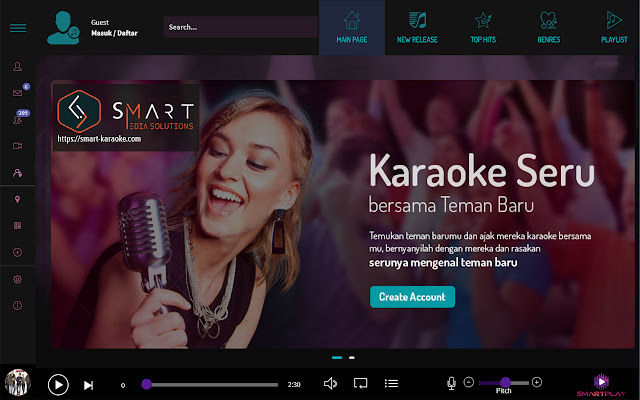This screenshot has height=400, width=640.
Task: Mute the volume speaker icon
Action: click(x=330, y=383)
